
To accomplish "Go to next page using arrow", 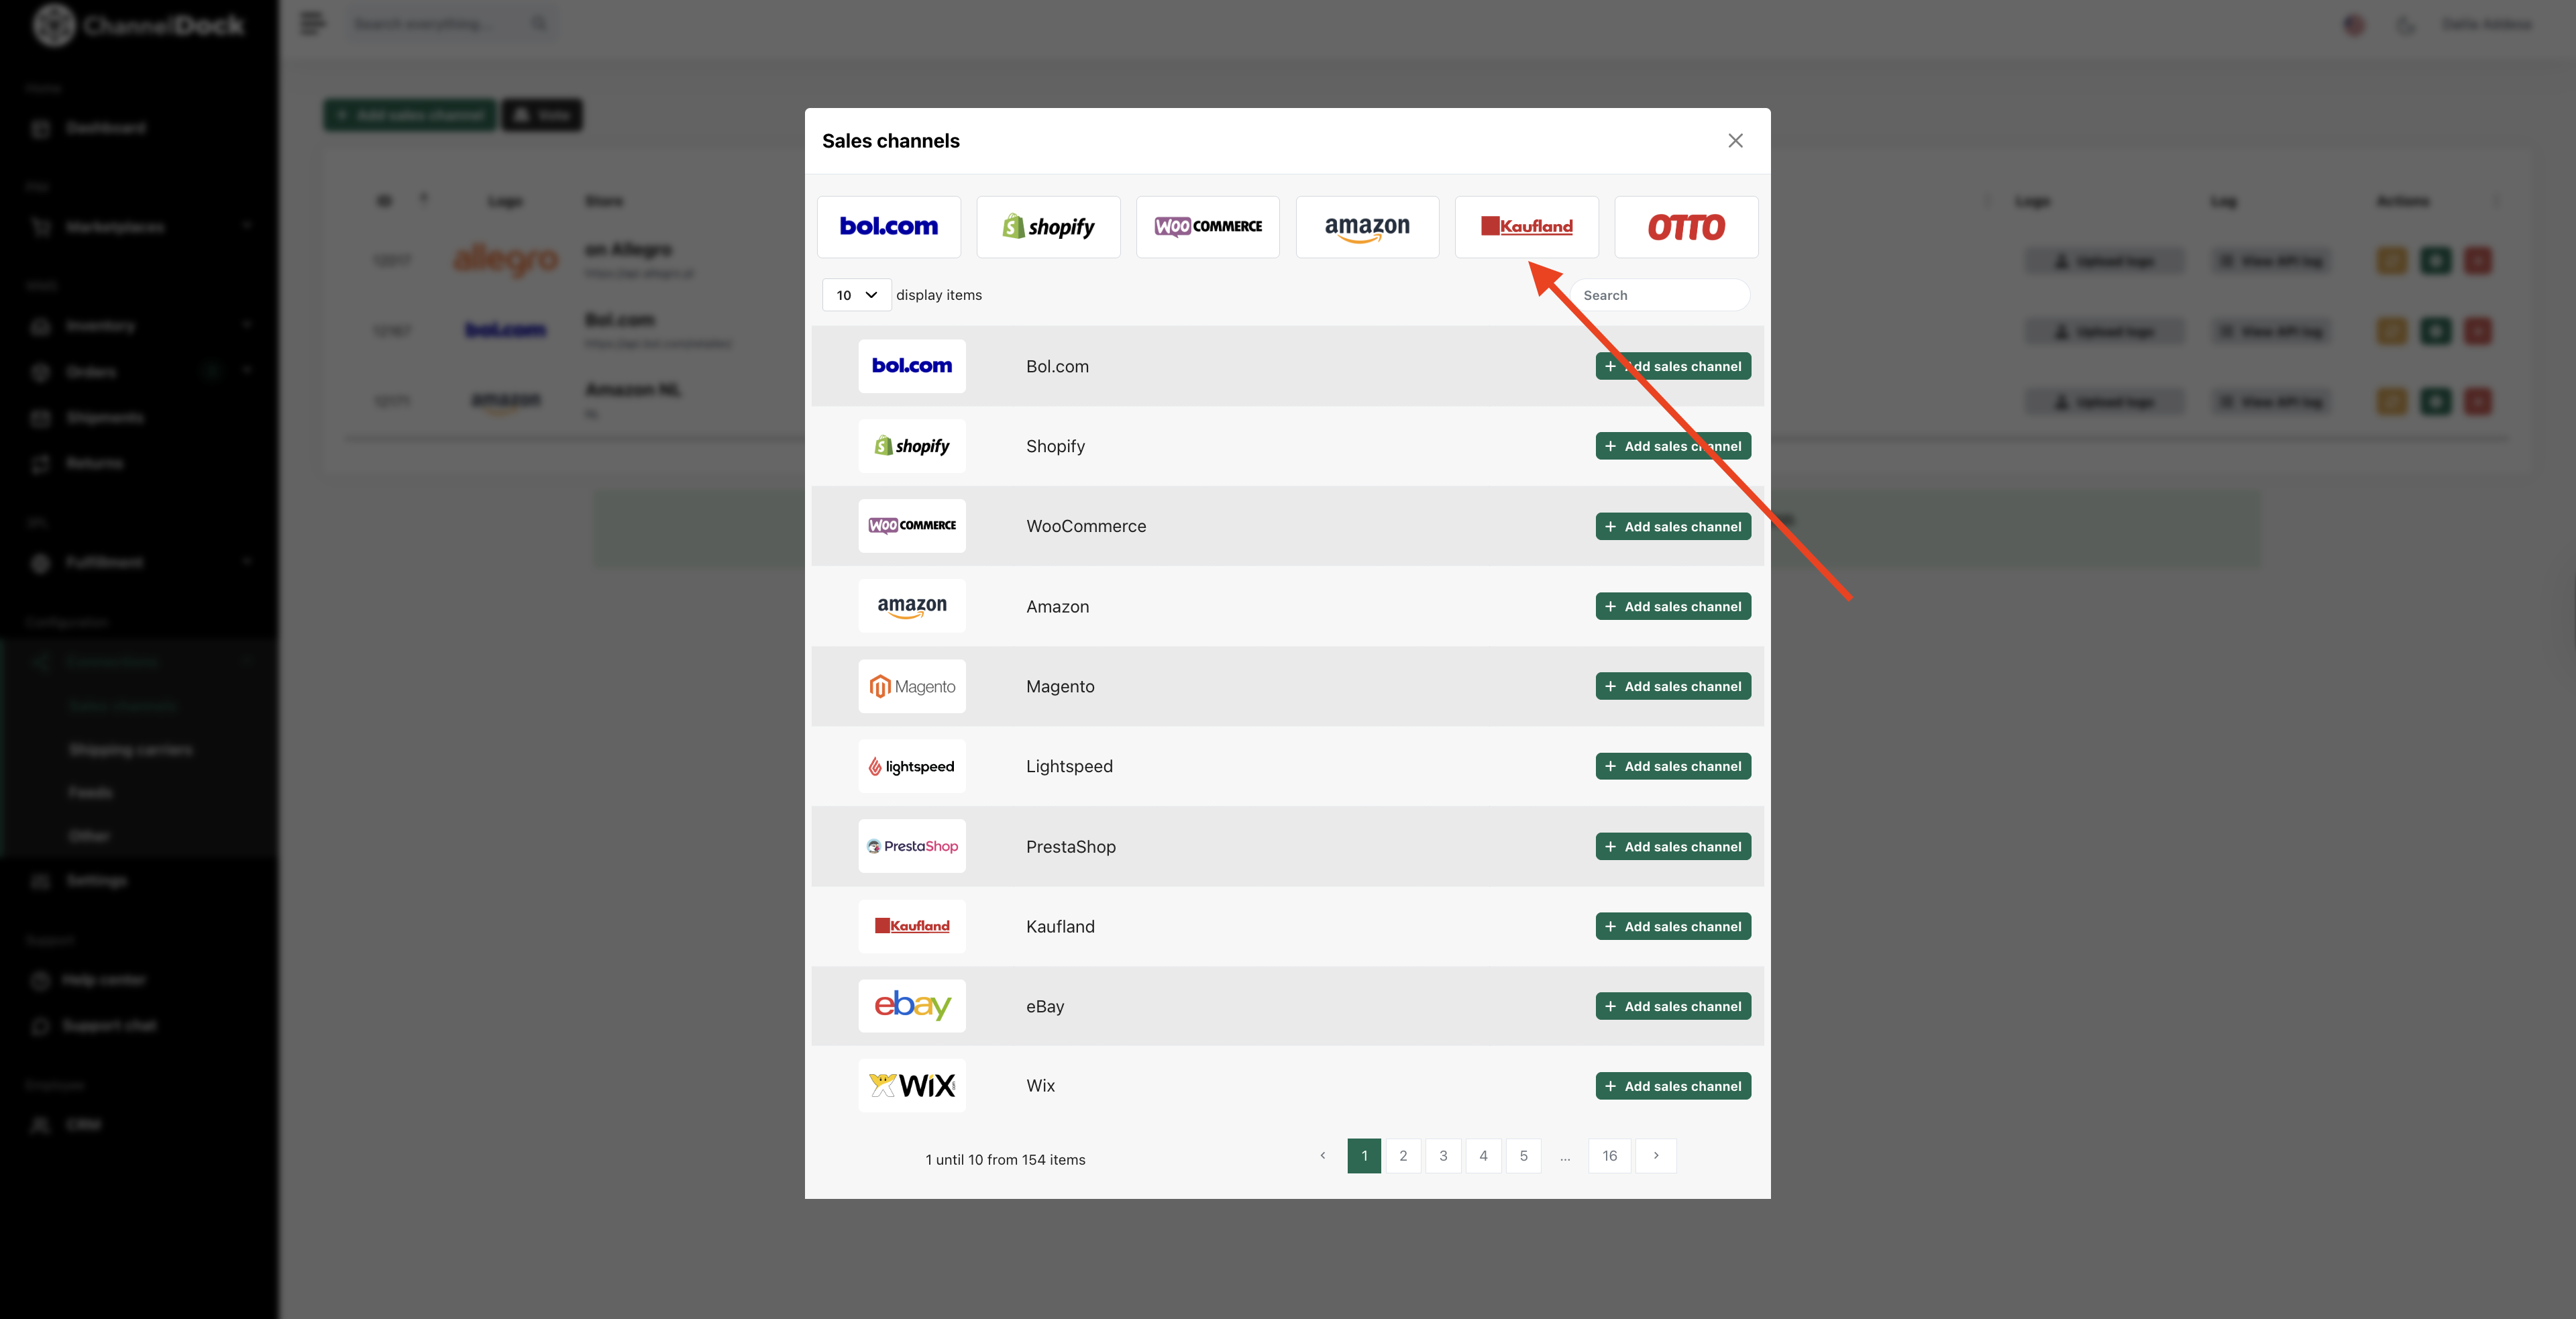I will [x=1656, y=1155].
